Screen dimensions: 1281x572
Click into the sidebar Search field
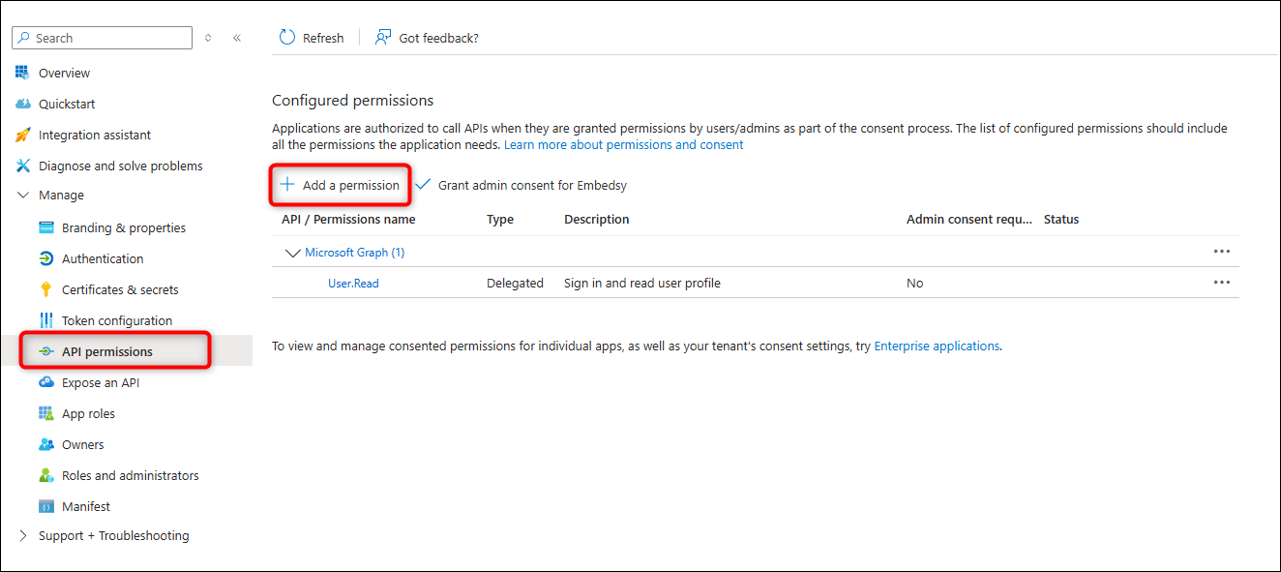click(102, 38)
